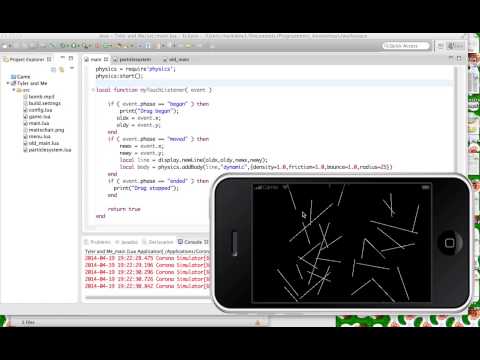Switch to the particlesystem editor tab

tap(132, 59)
